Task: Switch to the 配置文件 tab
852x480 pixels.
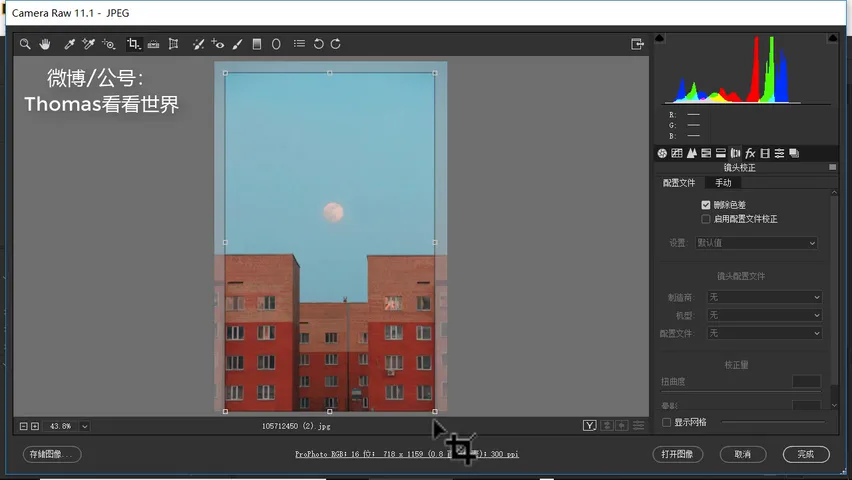Action: [x=679, y=183]
